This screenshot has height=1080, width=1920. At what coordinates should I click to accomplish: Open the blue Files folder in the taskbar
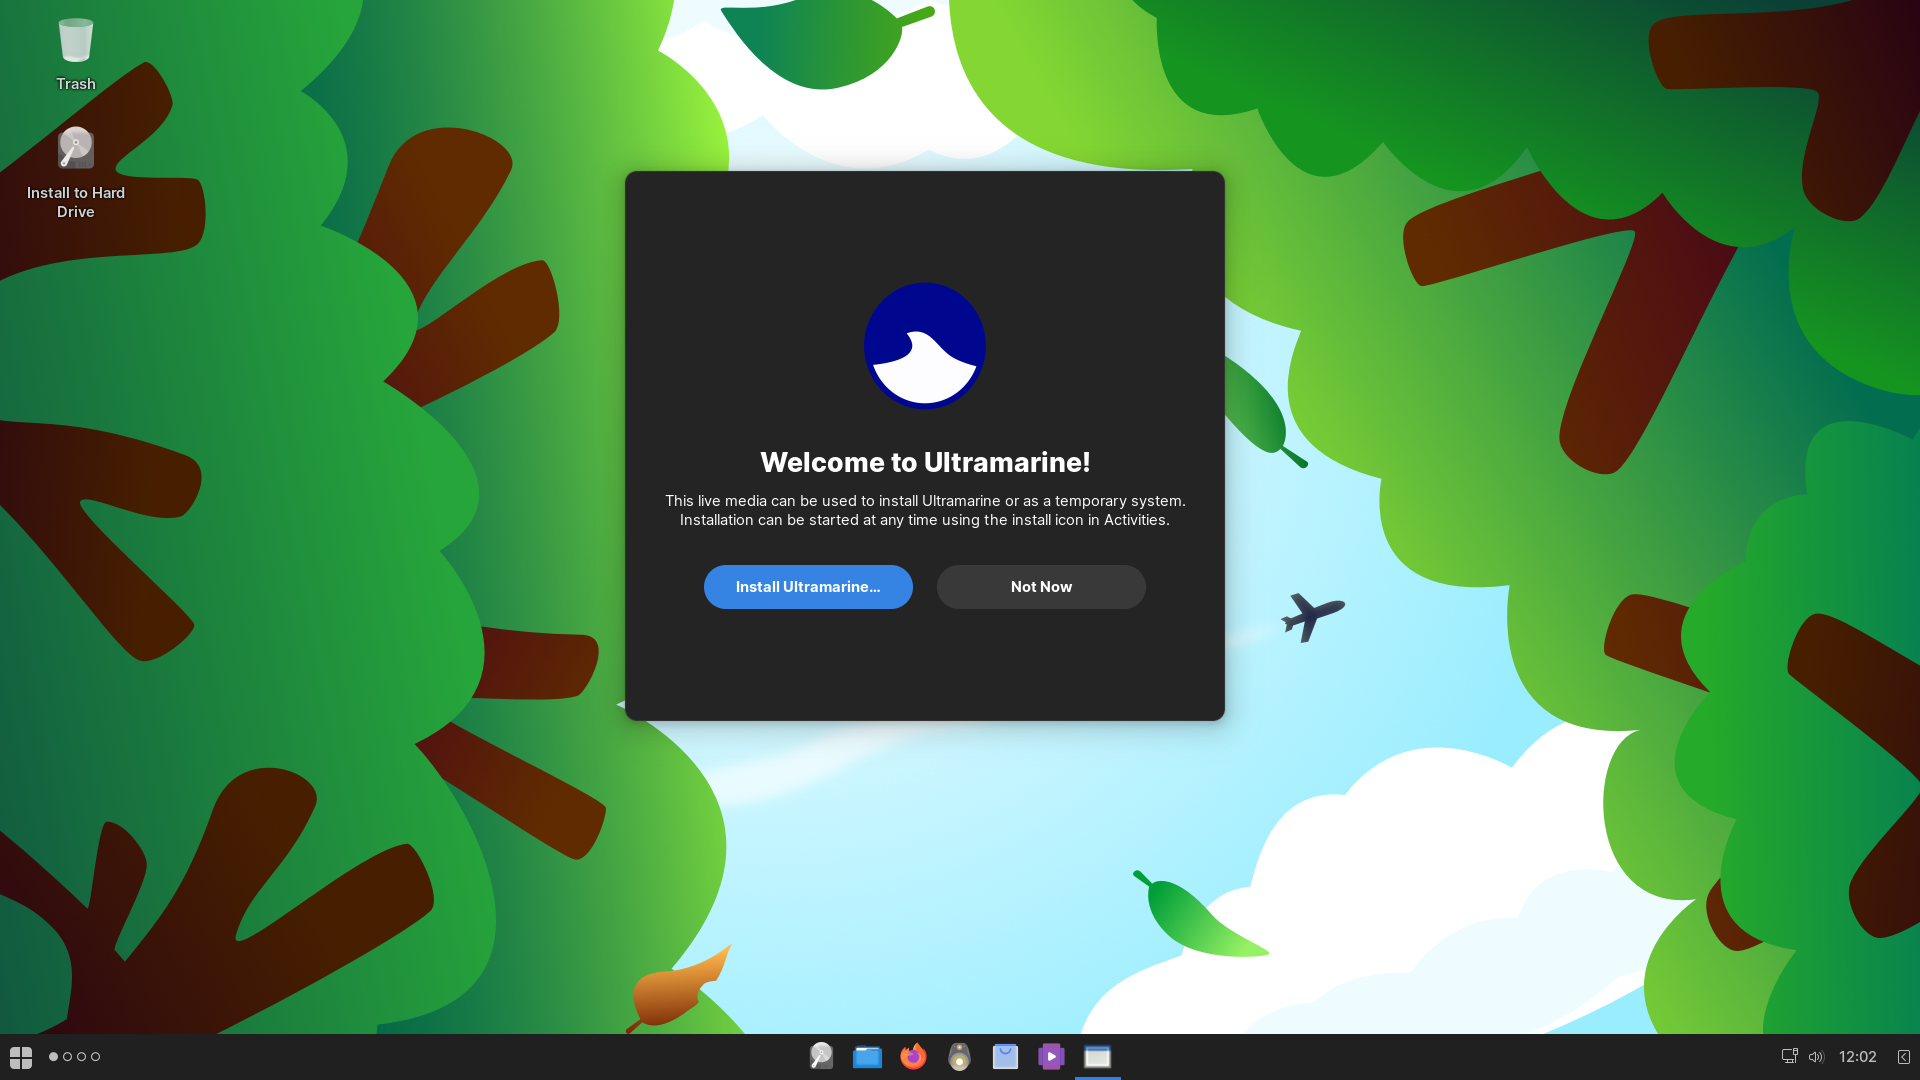click(x=867, y=1056)
